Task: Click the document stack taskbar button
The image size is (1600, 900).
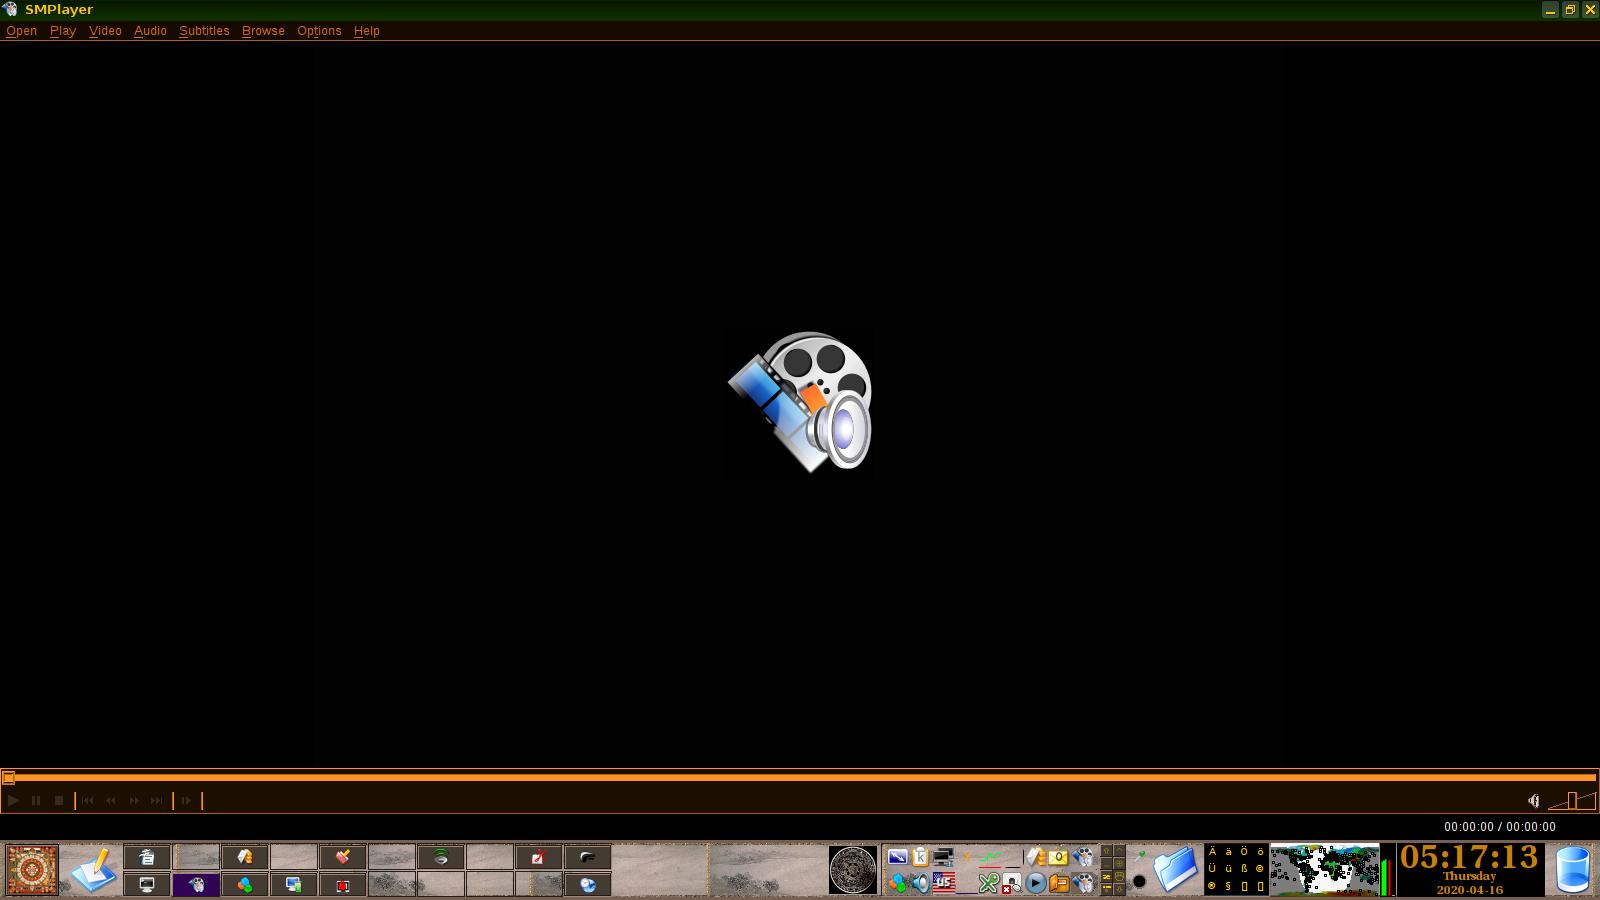Action: (147, 857)
